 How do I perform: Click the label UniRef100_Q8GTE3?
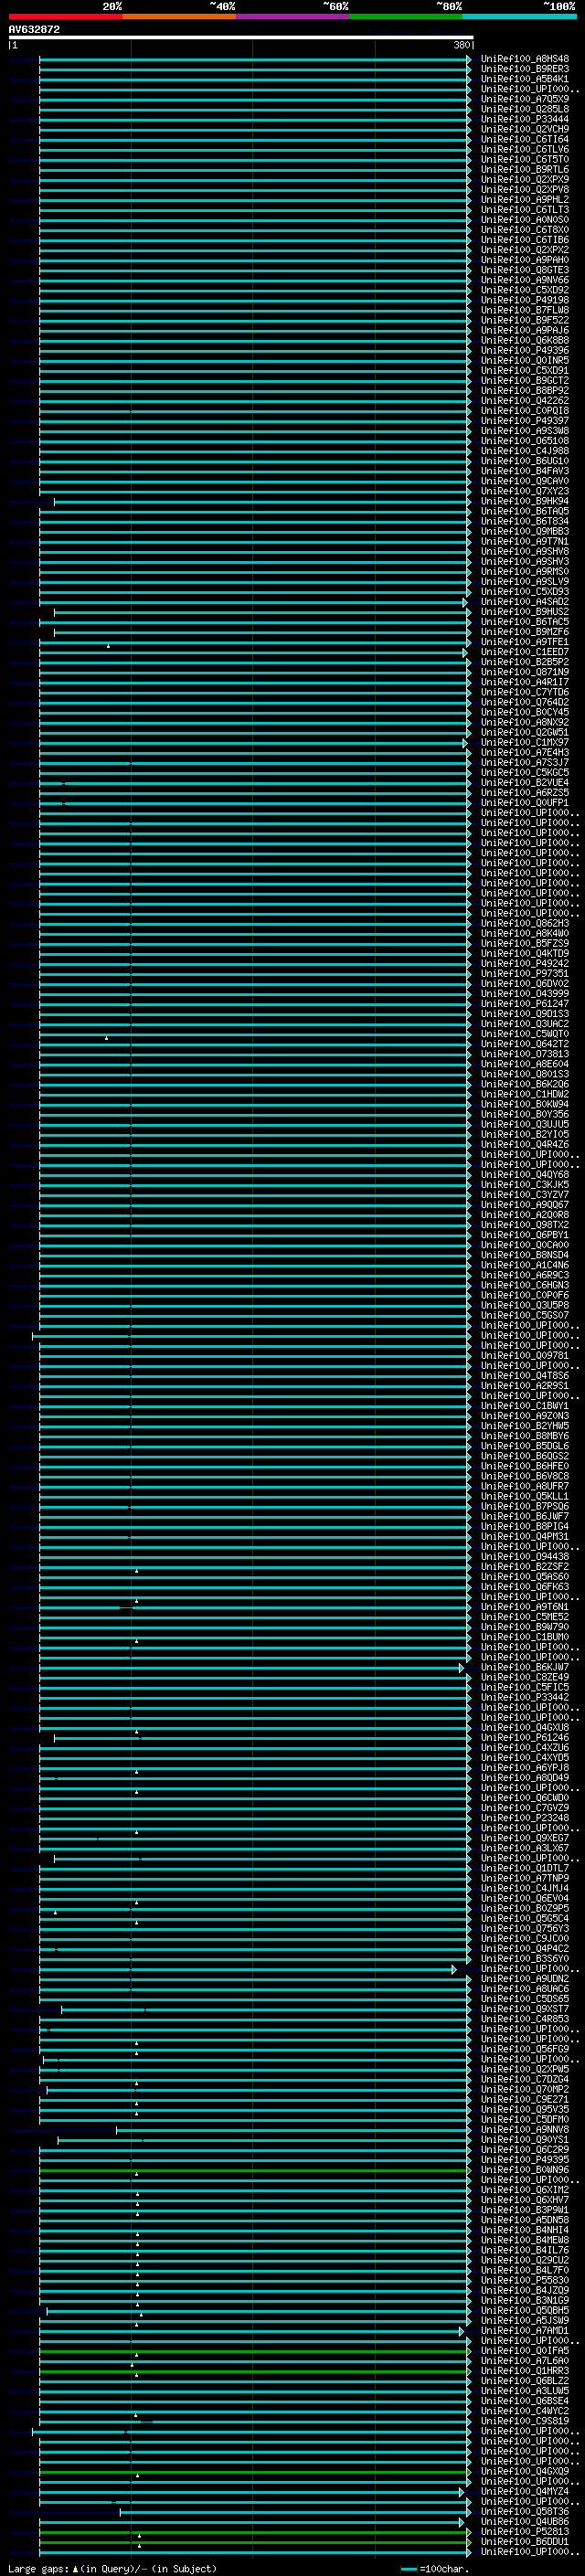[x=525, y=270]
